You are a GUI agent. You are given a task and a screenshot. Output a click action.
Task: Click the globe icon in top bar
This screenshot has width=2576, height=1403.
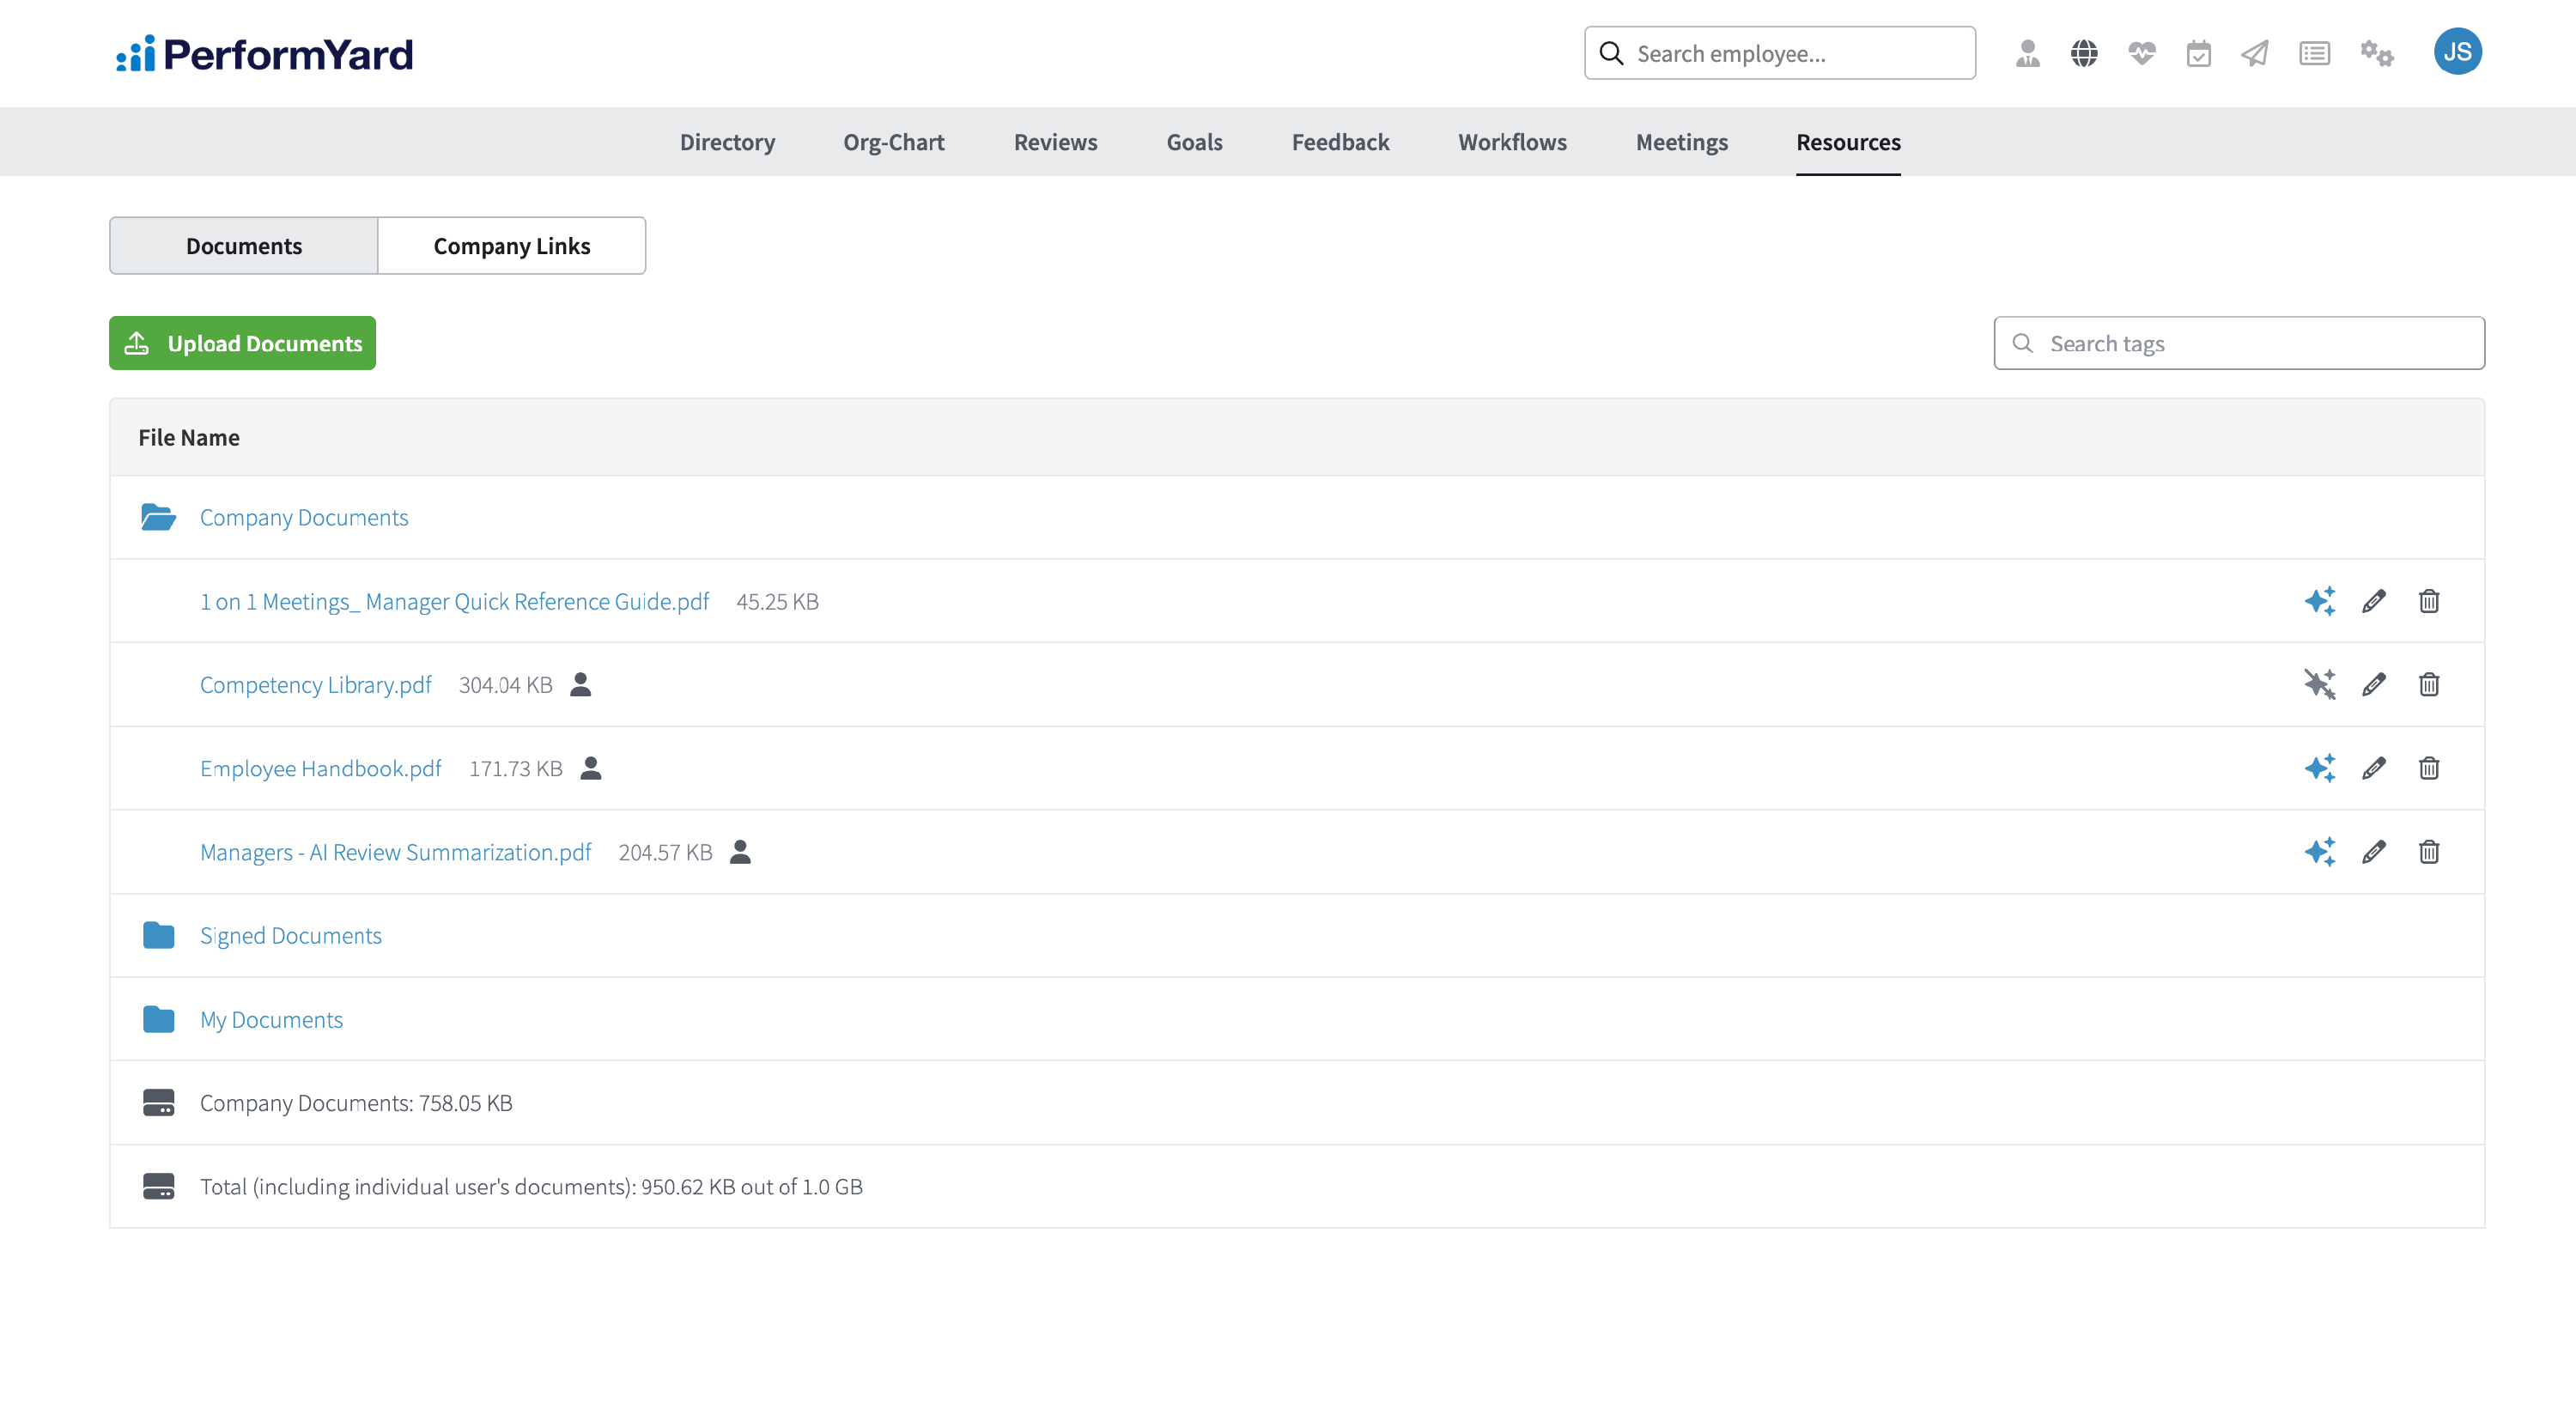(2084, 53)
